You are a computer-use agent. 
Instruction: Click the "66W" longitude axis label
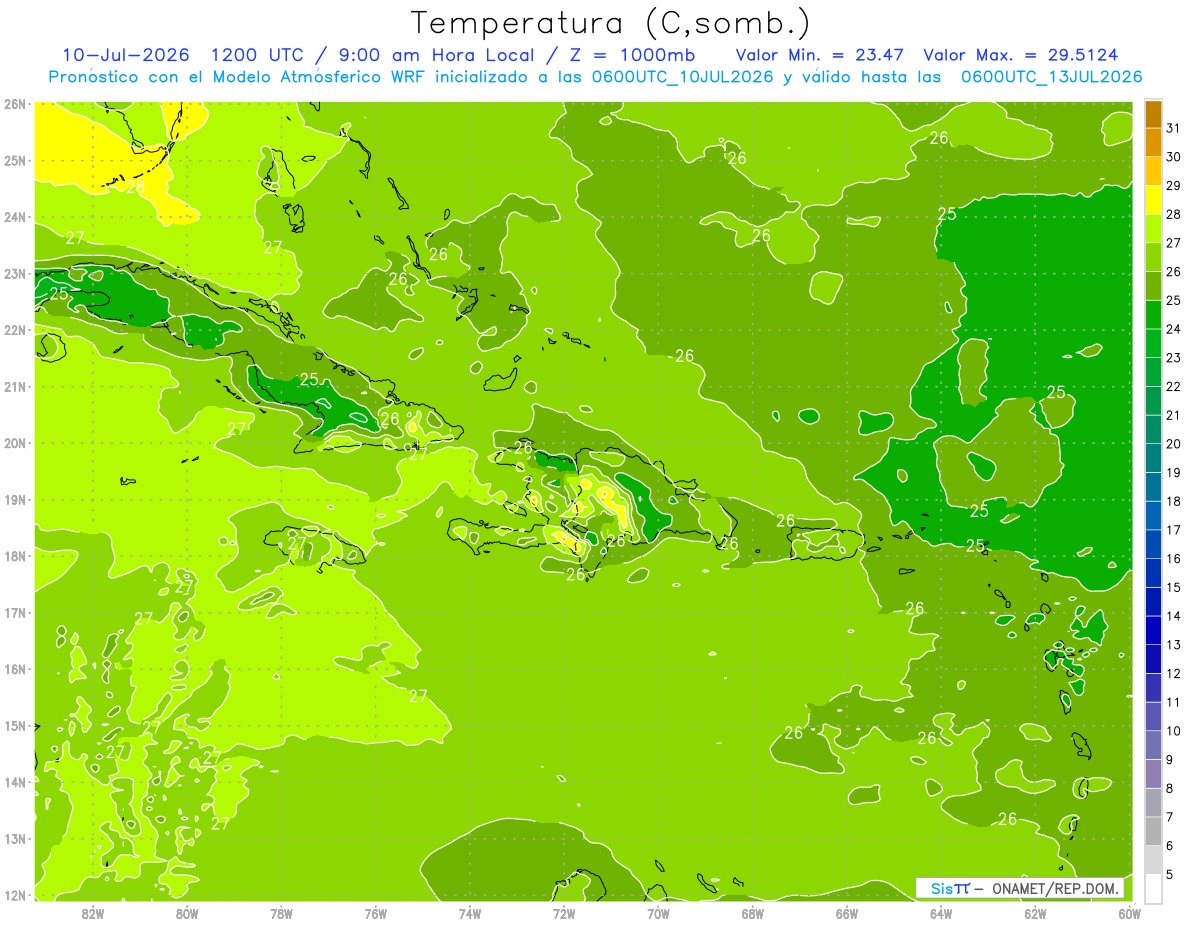point(847,913)
